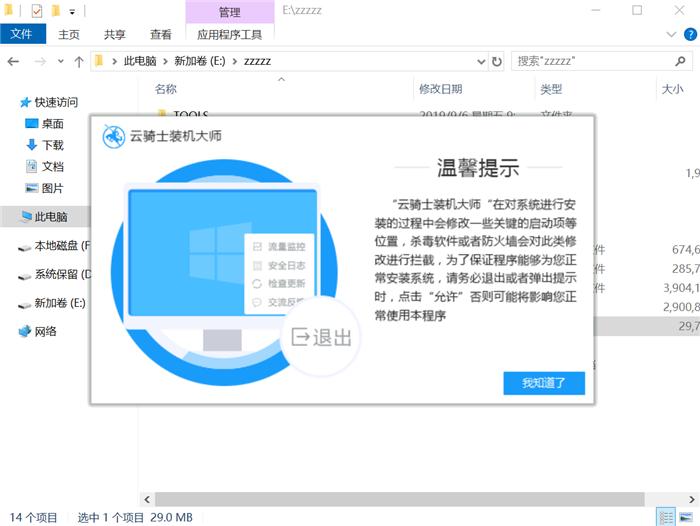Screen dimensions: 700x526
Task: Click the 图片 picture icon
Action: pos(32,188)
